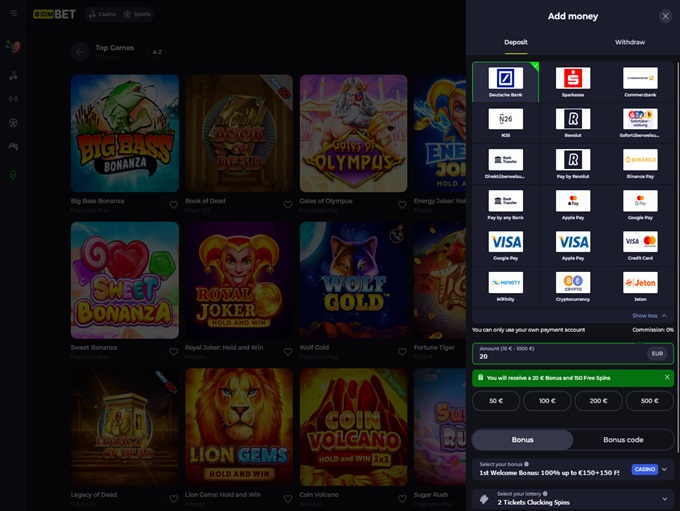This screenshot has height=511, width=680.
Task: Toggle heart on Legacy of Dead
Action: click(x=173, y=499)
